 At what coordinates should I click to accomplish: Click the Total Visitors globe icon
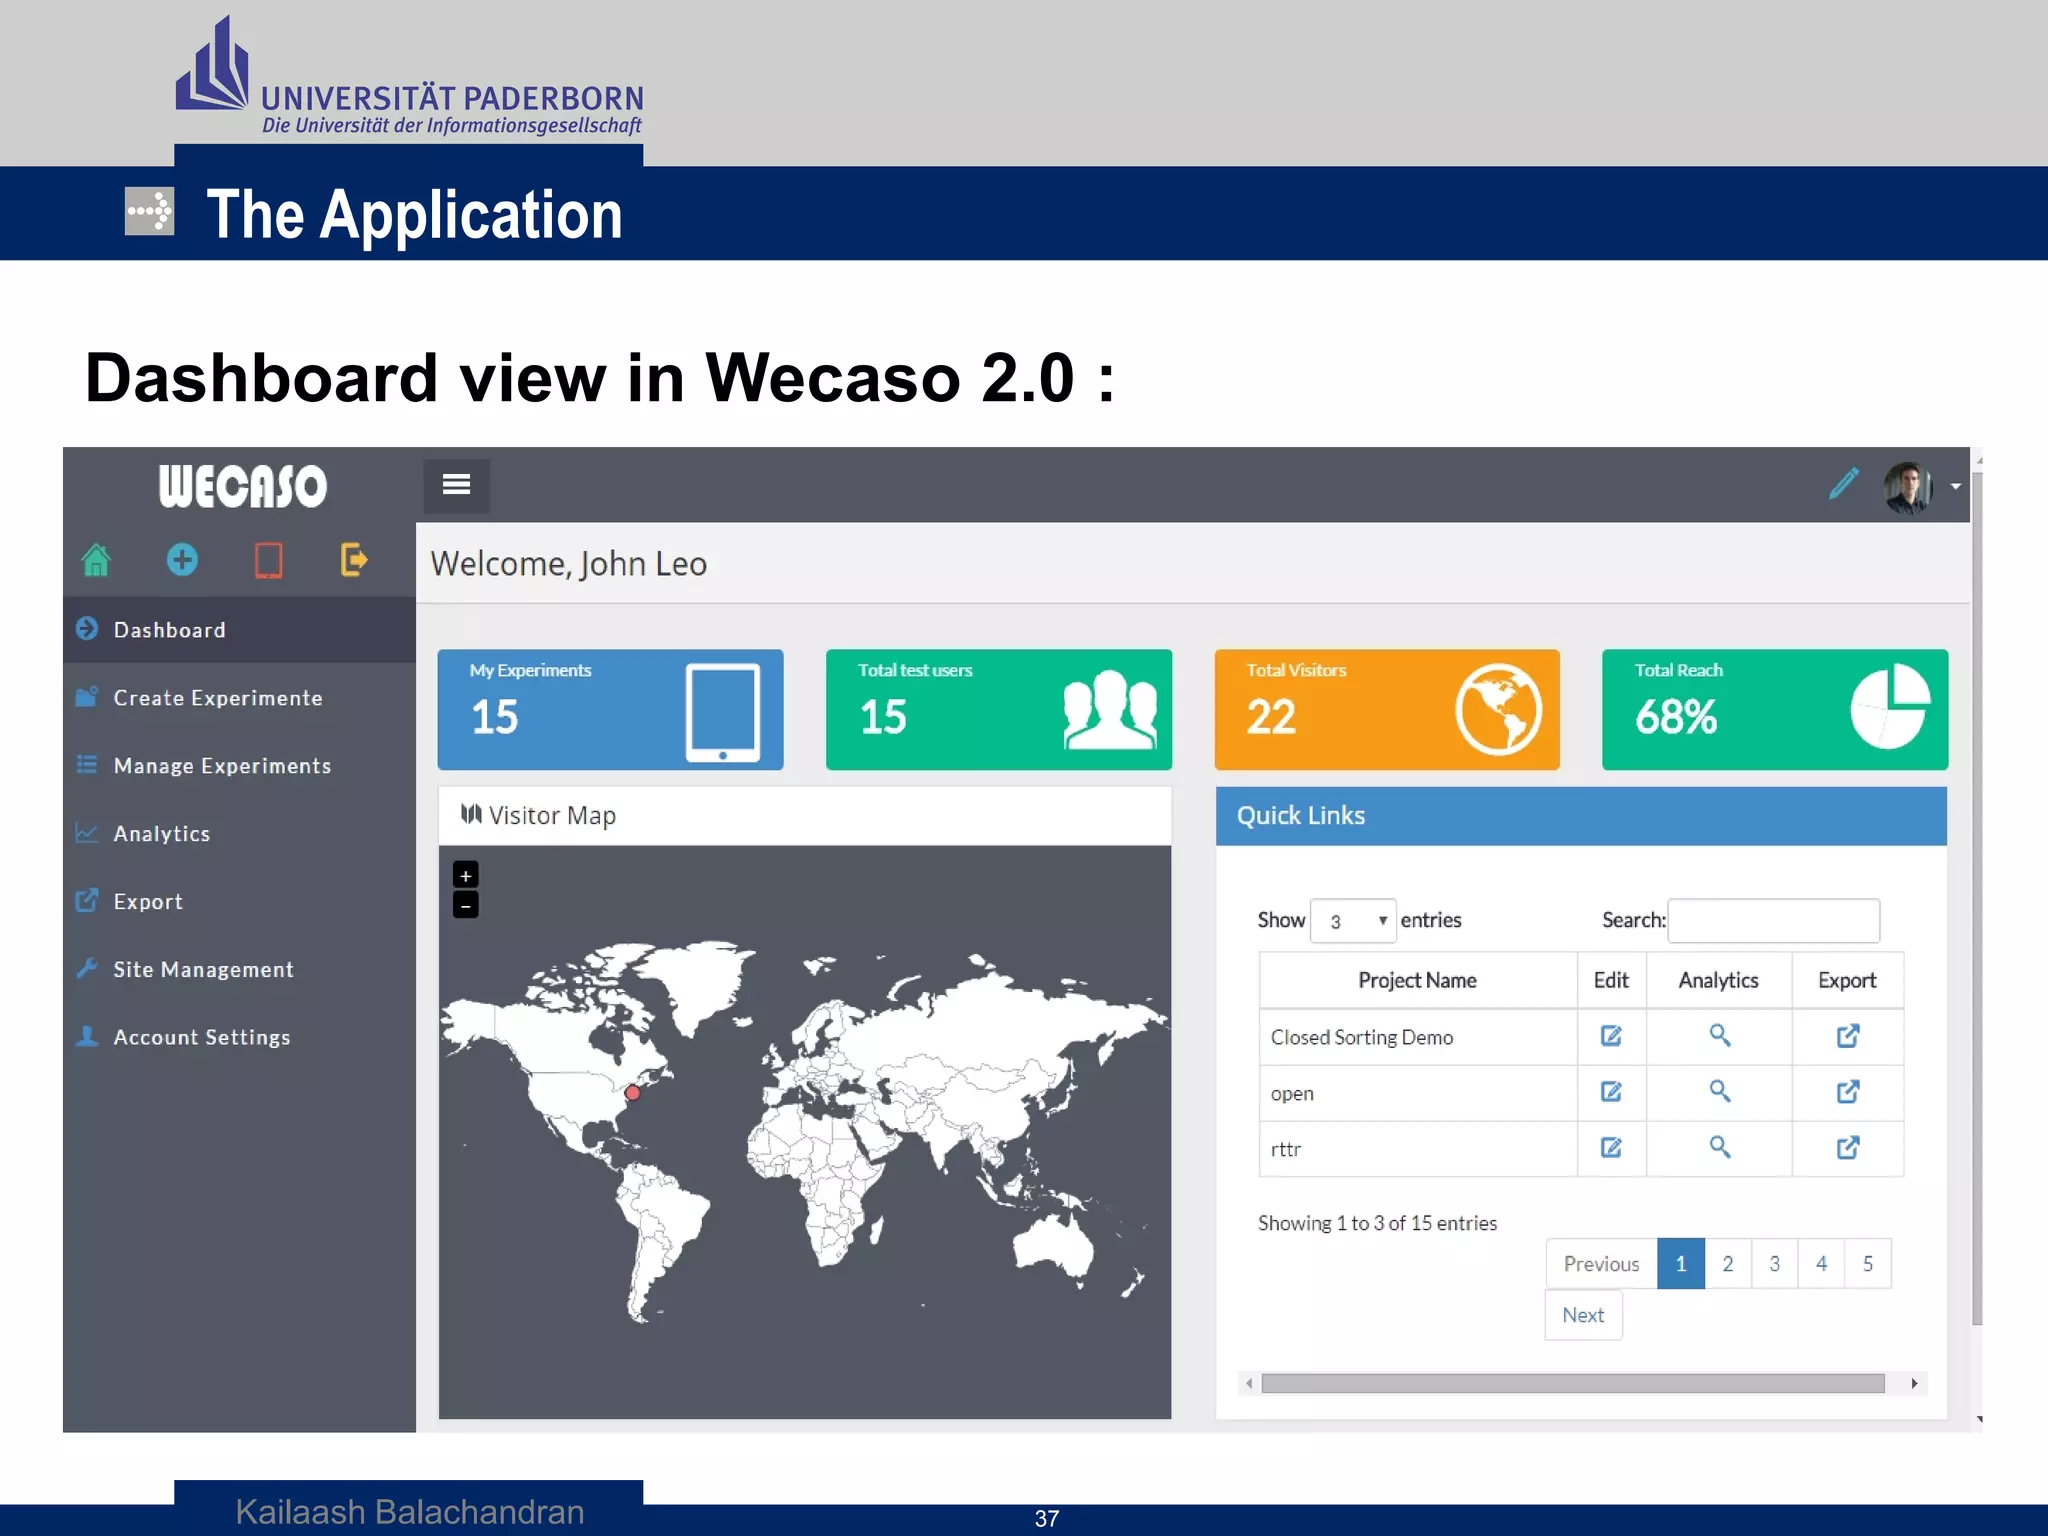click(x=1498, y=709)
